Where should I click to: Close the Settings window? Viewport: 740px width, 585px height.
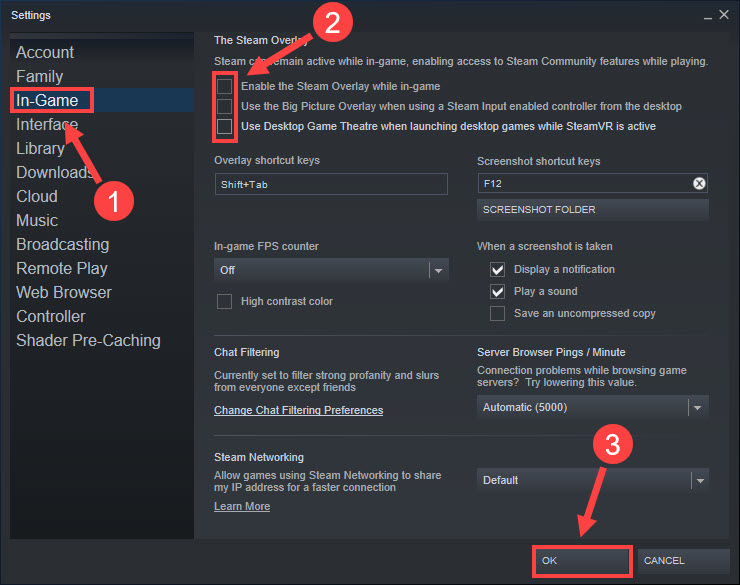tap(724, 15)
